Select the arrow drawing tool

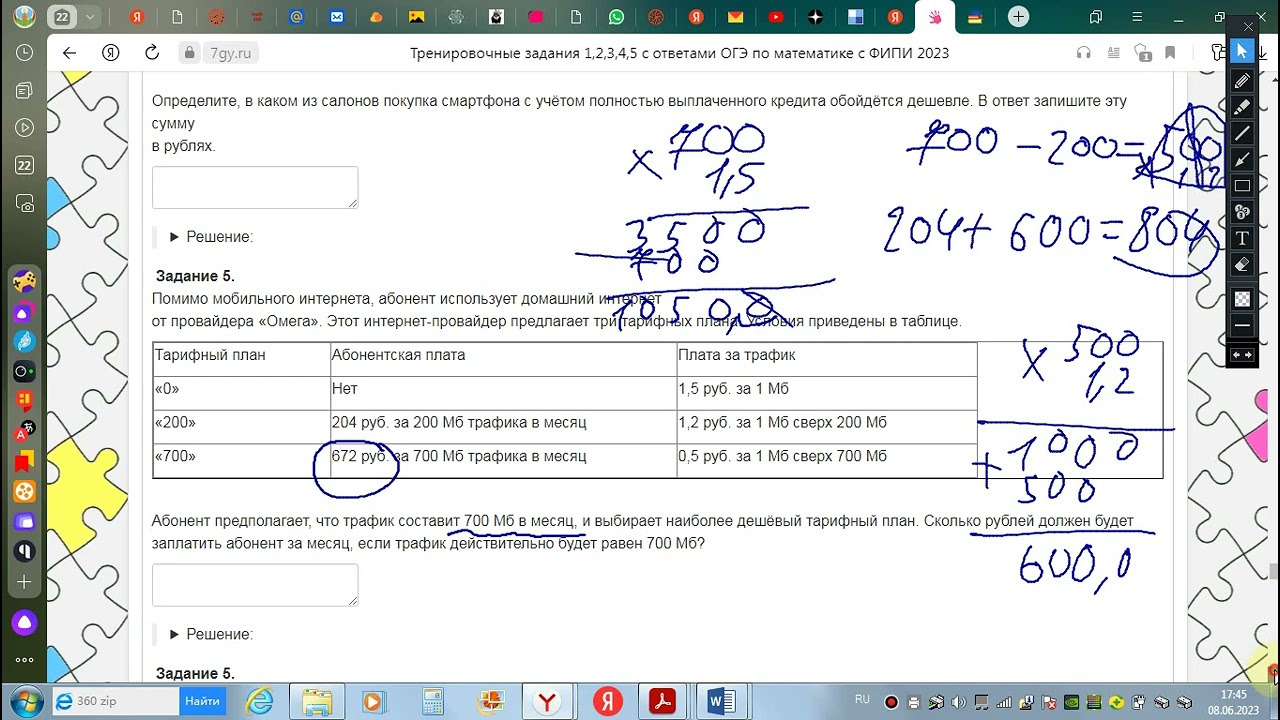tap(1242, 159)
